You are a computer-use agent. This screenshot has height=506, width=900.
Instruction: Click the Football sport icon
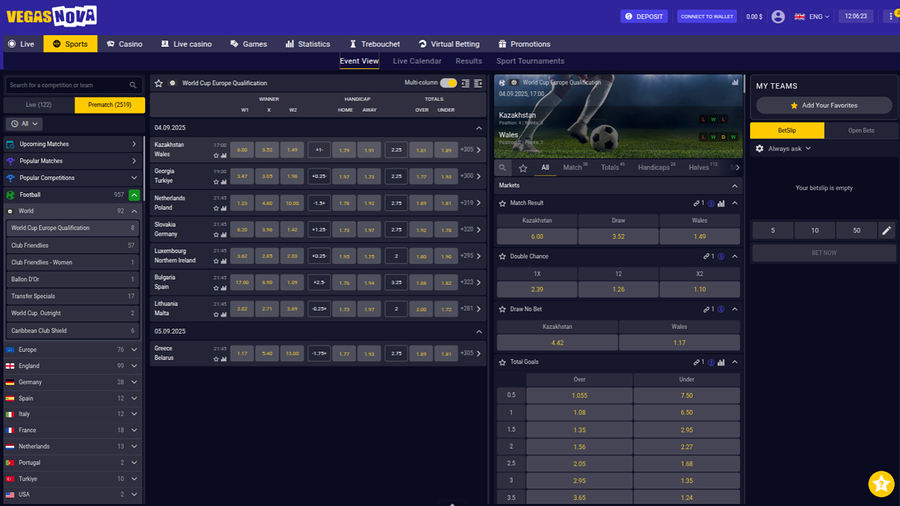click(10, 195)
